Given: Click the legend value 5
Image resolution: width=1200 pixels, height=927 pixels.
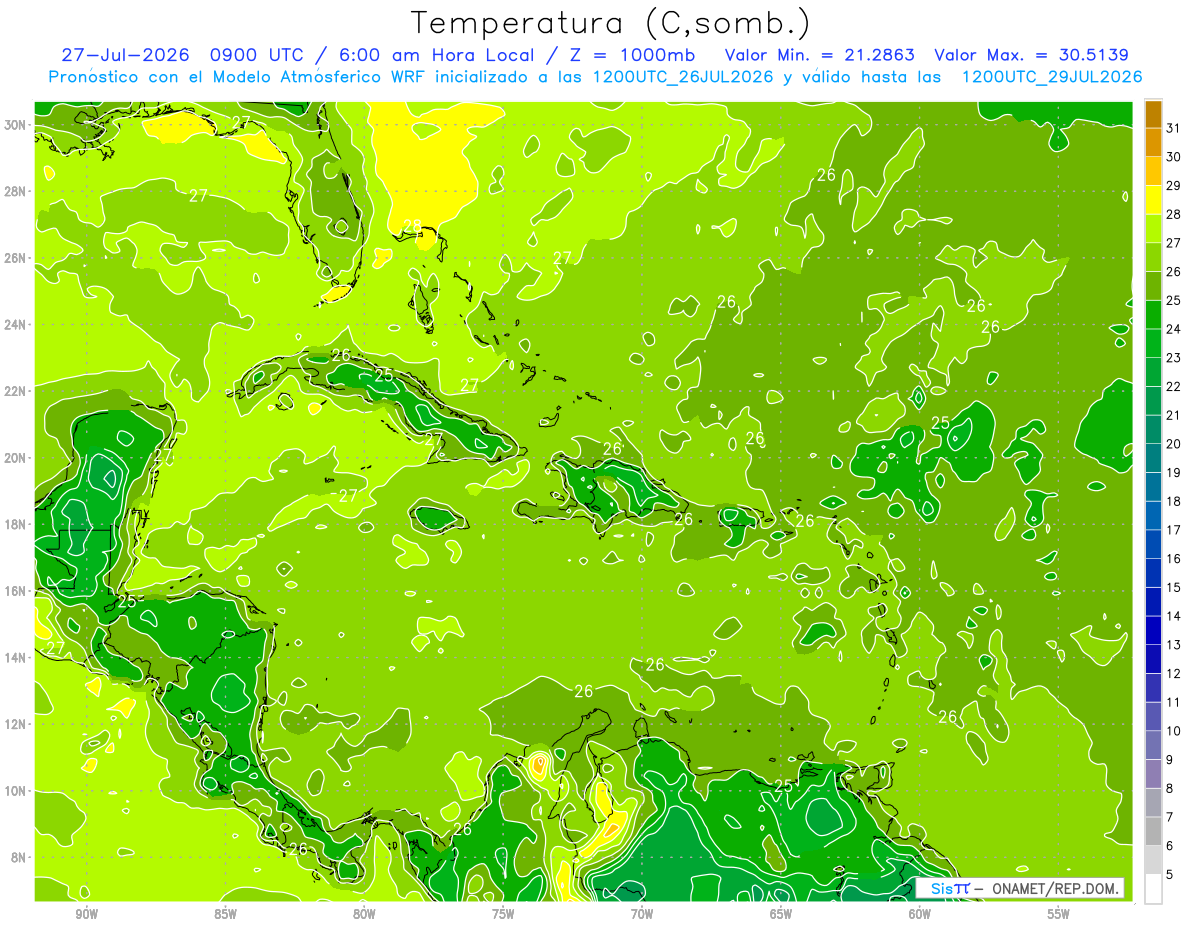Looking at the screenshot, I should click(x=1170, y=874).
